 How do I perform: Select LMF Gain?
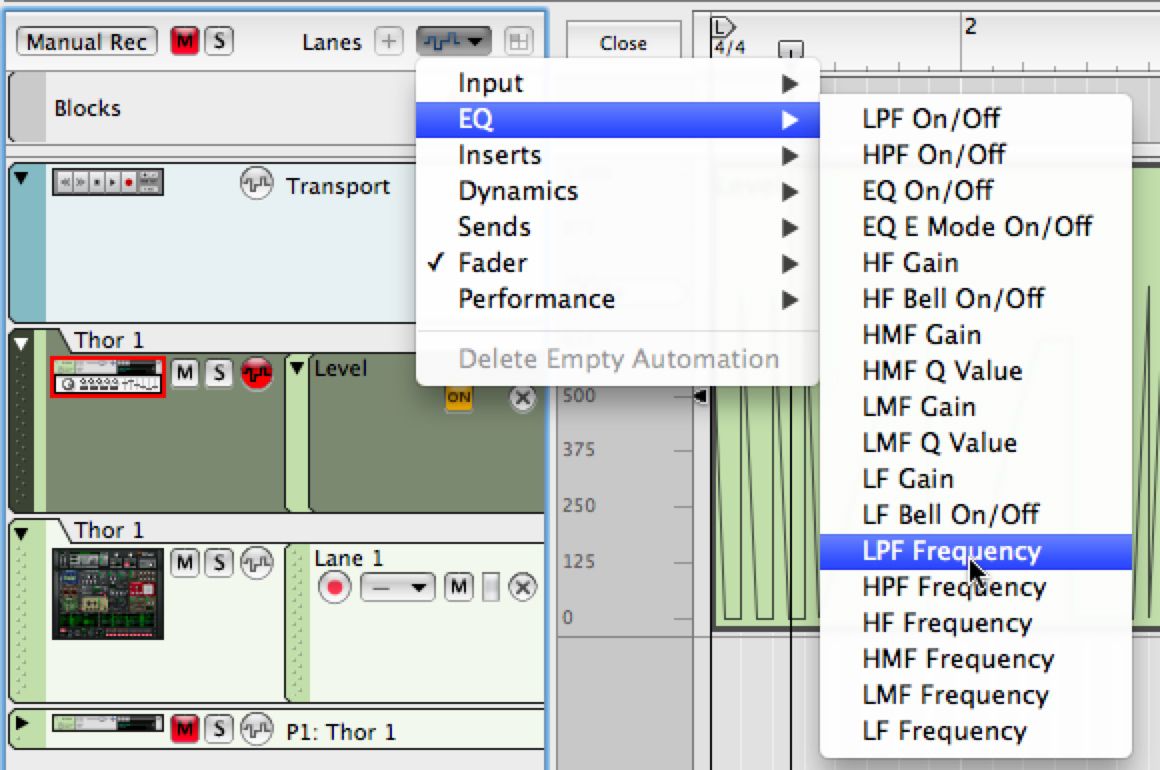tap(976, 407)
